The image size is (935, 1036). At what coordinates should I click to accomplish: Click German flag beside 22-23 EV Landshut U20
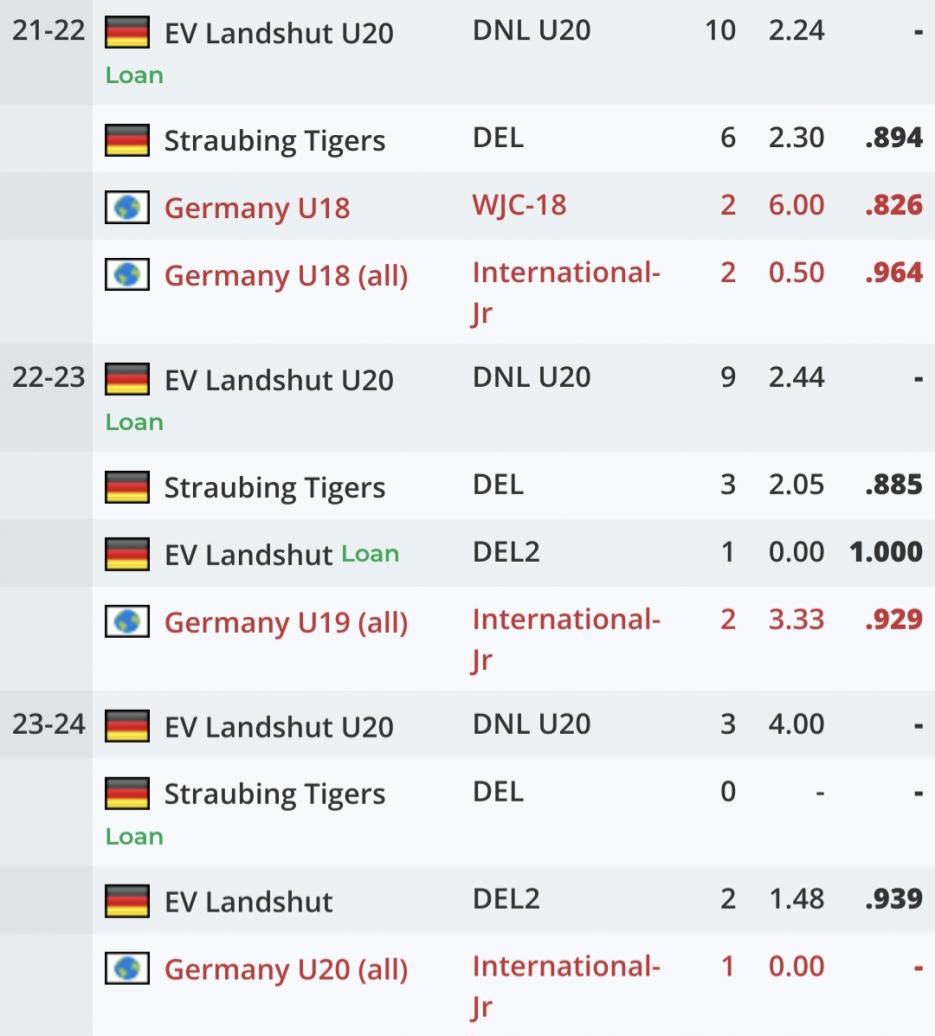(127, 379)
